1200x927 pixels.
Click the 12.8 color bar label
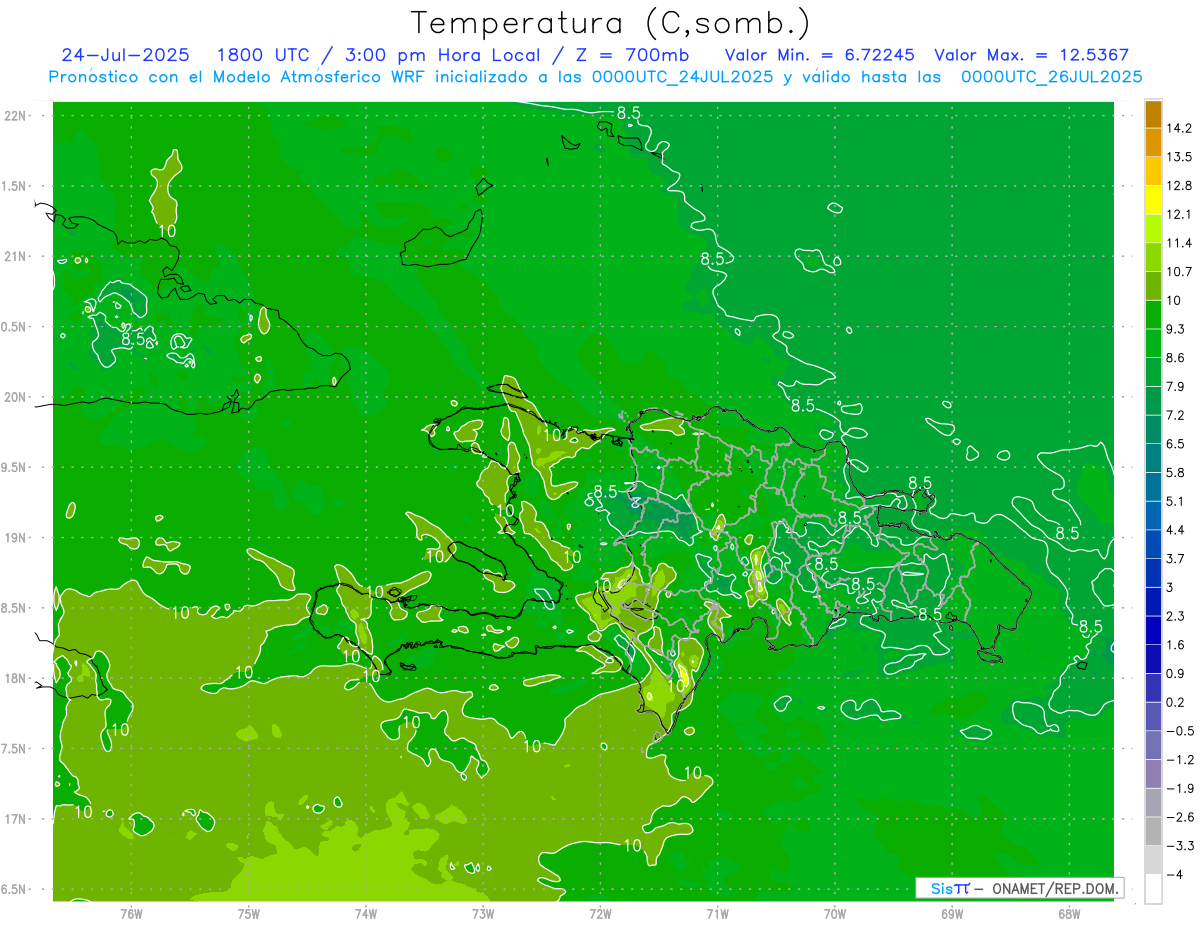pyautogui.click(x=1179, y=185)
